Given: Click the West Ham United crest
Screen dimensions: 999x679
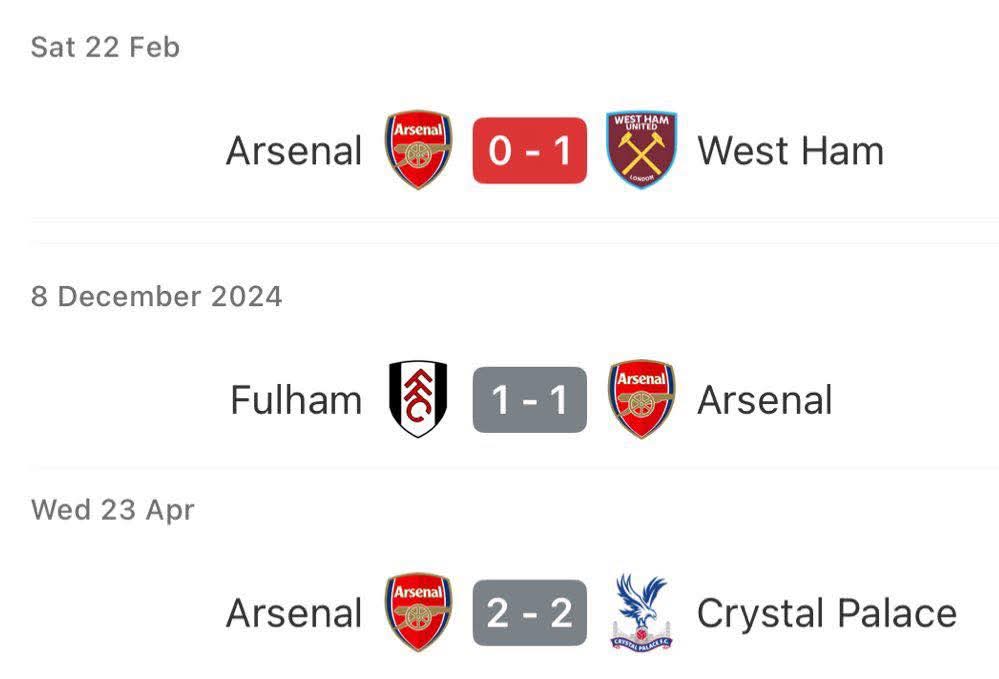Looking at the screenshot, I should coord(641,151).
